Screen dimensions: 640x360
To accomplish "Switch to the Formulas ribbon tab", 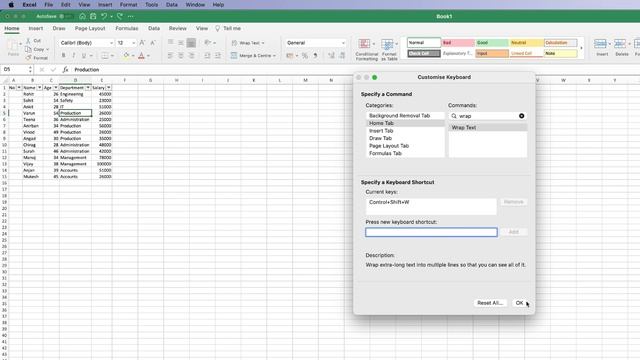I will 127,29.
